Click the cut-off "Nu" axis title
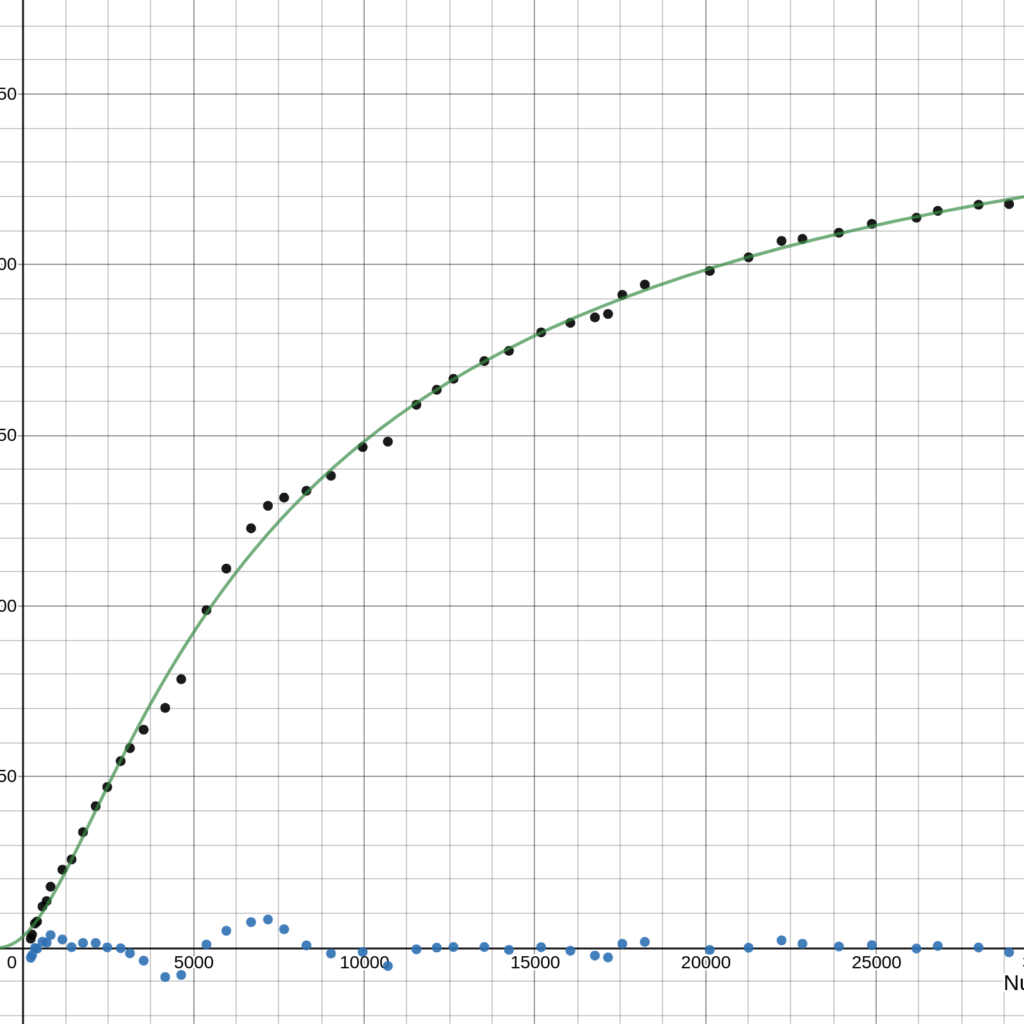1024x1024 pixels. tap(1012, 984)
